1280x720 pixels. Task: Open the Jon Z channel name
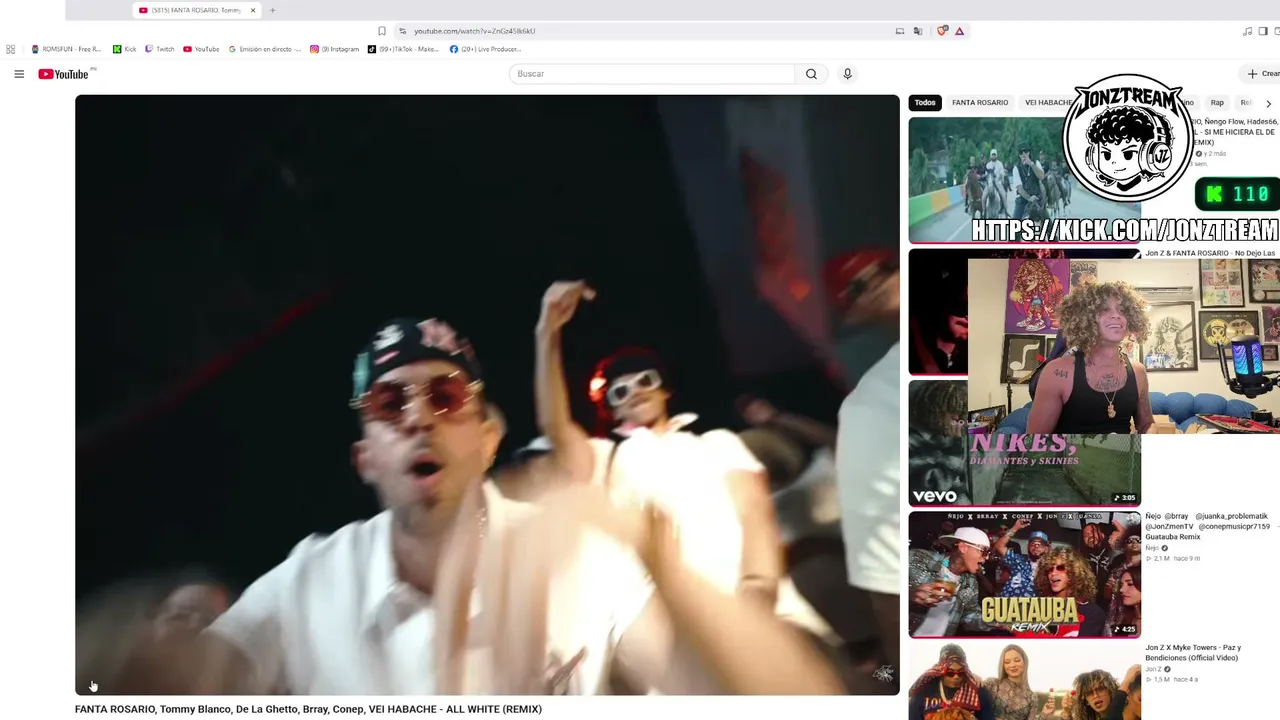click(x=1154, y=669)
